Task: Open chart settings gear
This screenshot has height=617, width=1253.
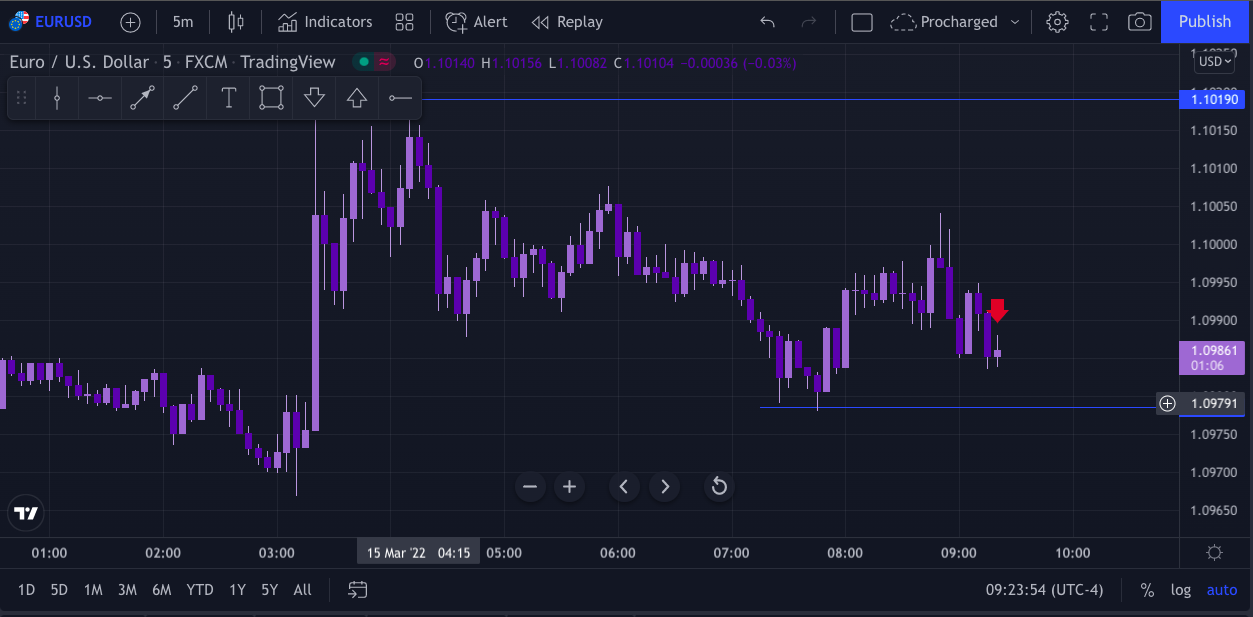Action: coord(1057,22)
